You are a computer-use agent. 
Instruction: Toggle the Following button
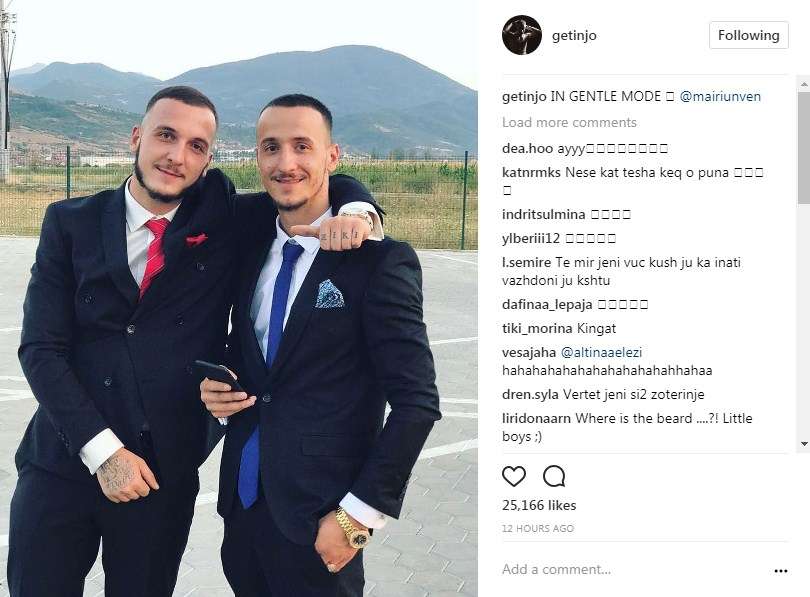[x=748, y=35]
